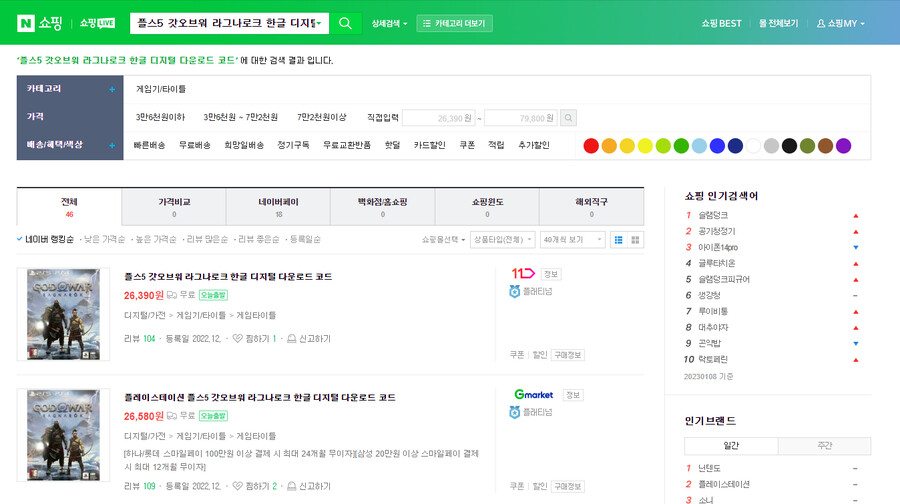Switch popular brands to 주간 tab
Screen dimensions: 900x504
point(824,445)
